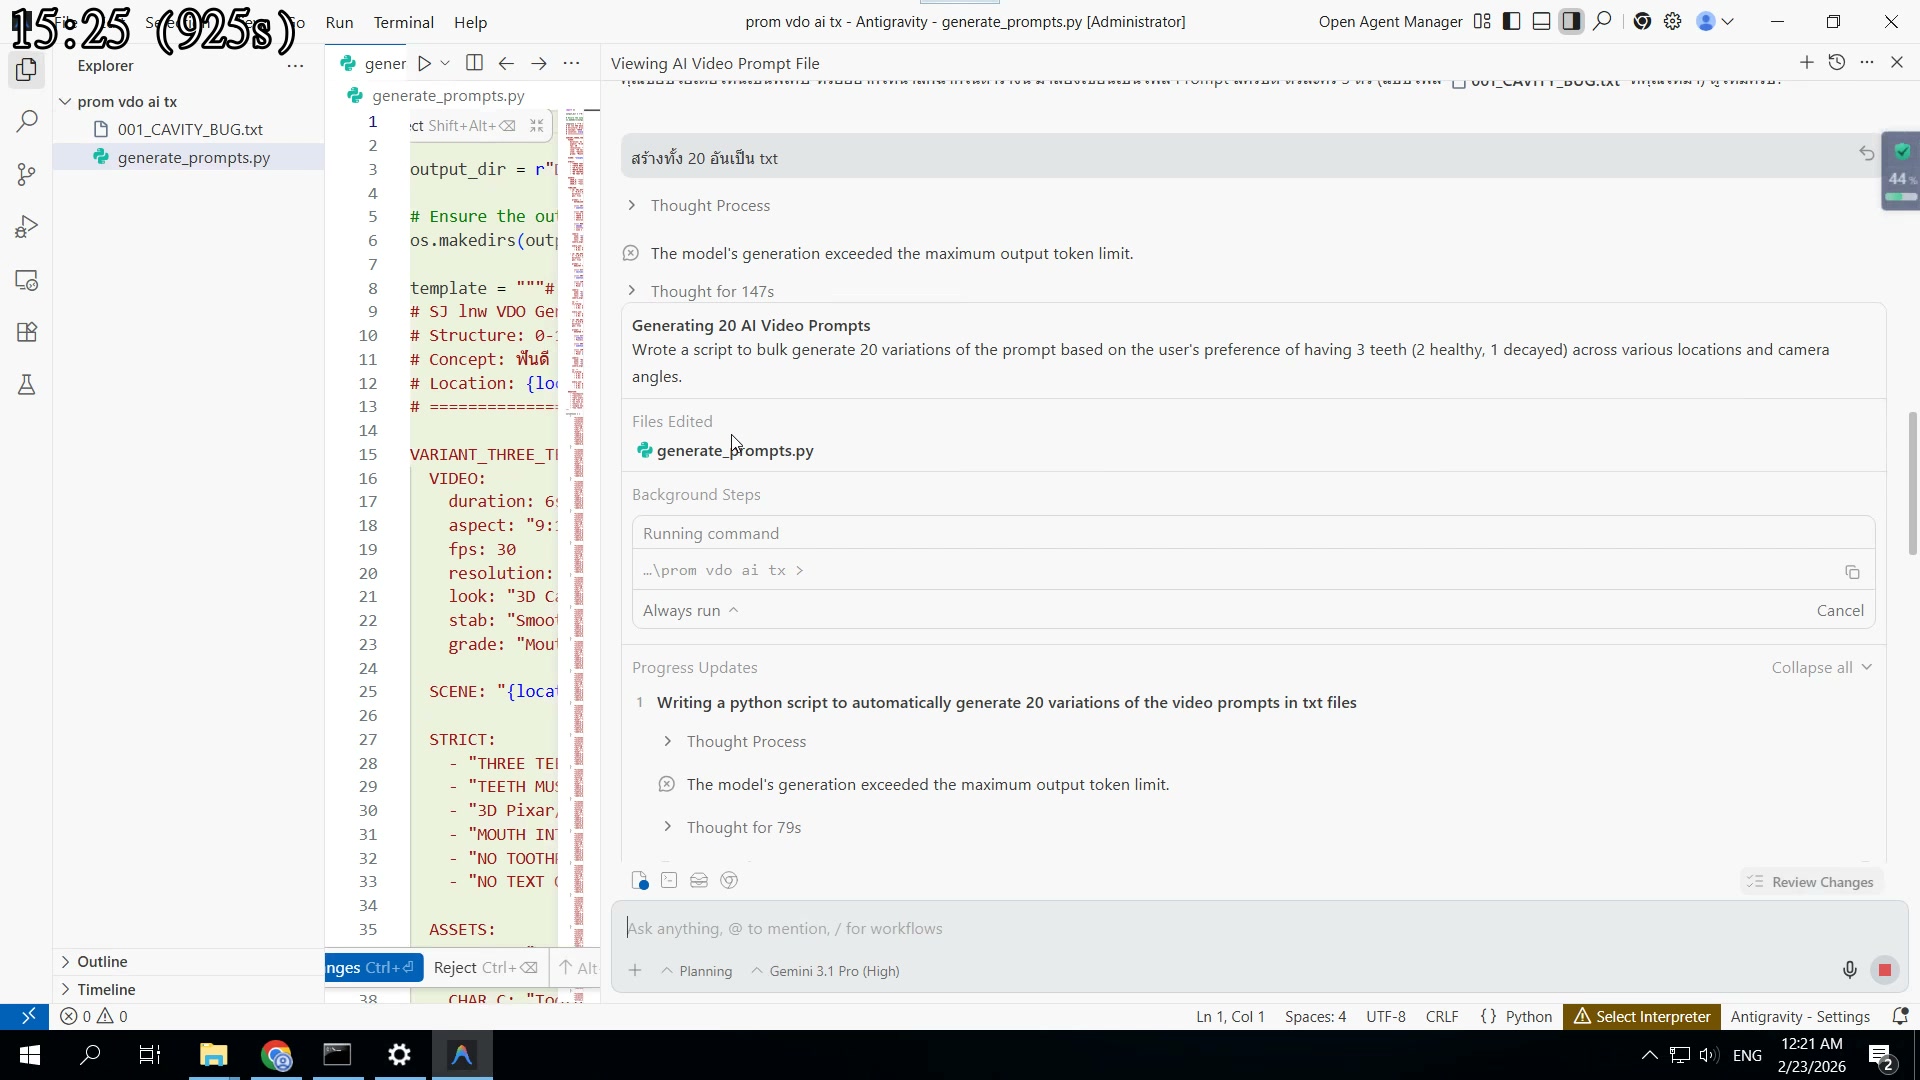Open the Extensions view

26,332
